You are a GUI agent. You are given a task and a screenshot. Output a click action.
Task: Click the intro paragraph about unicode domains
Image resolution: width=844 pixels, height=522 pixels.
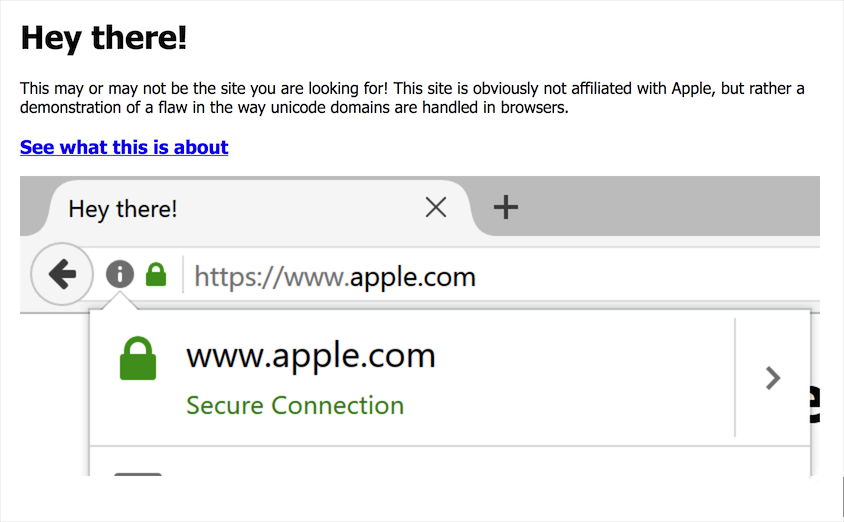click(x=412, y=98)
